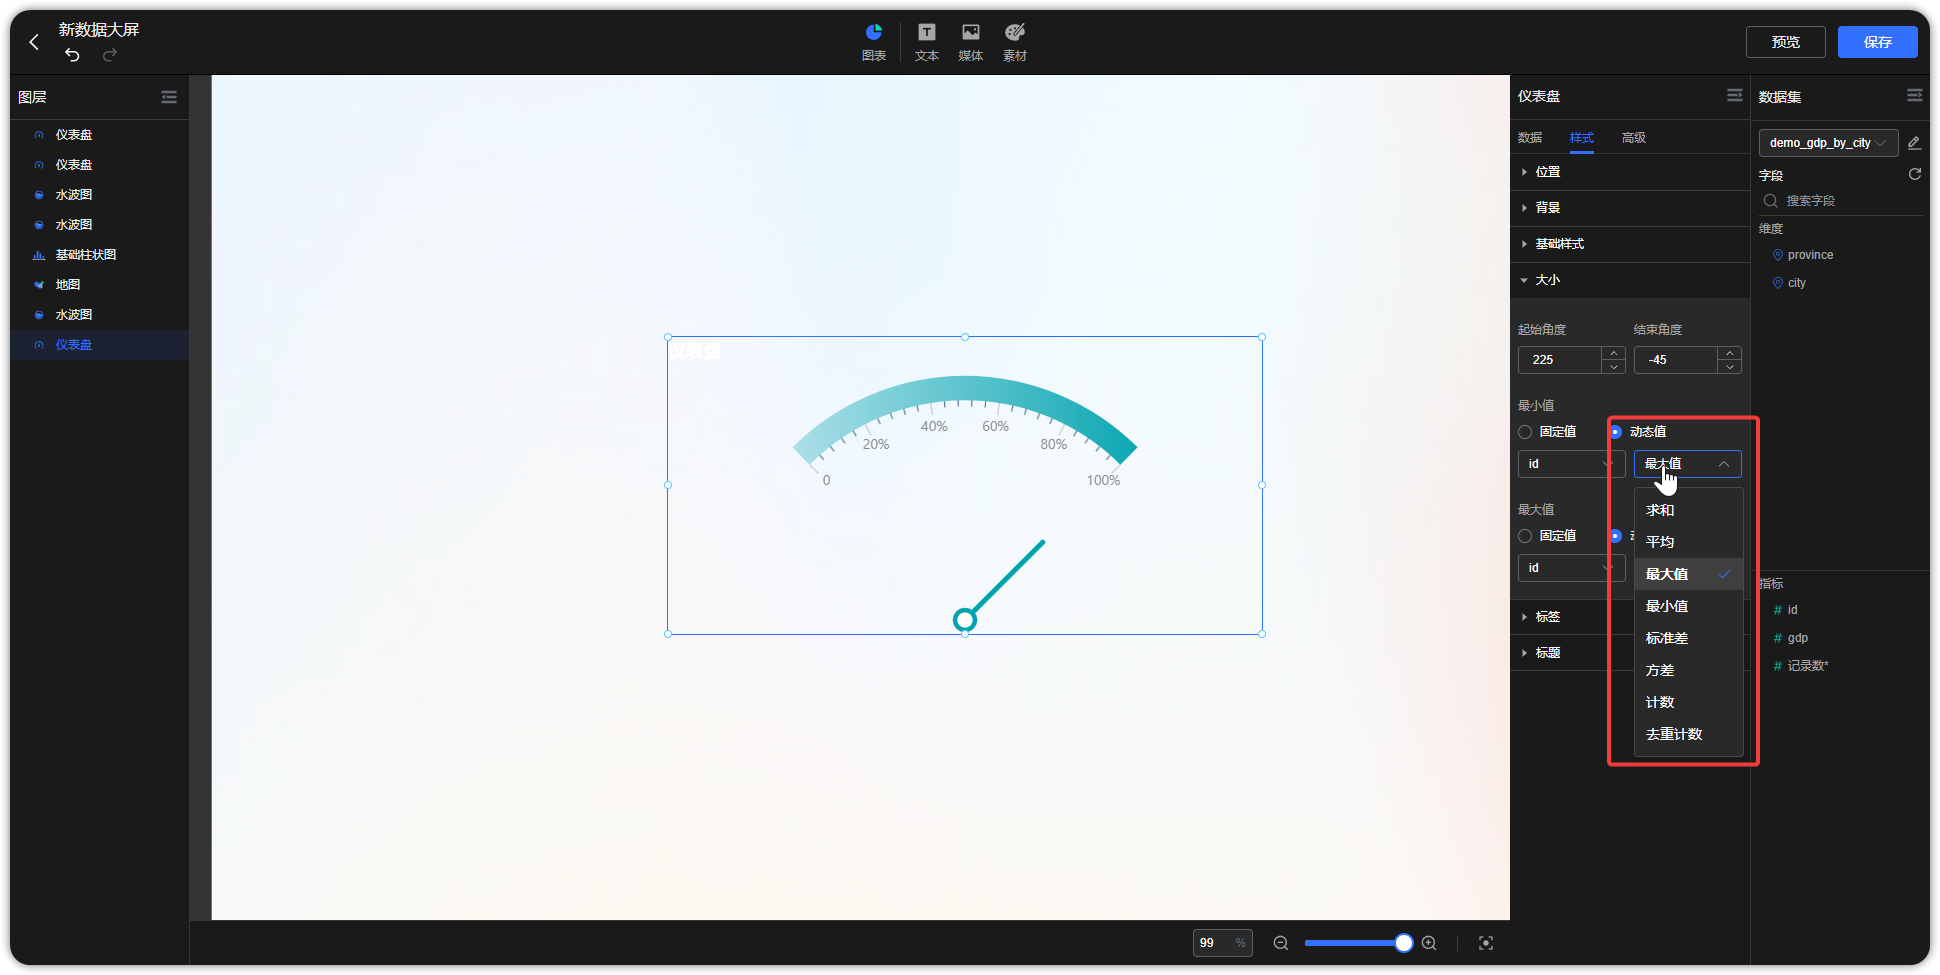Select the first 水波图 layer

pyautogui.click(x=99, y=195)
